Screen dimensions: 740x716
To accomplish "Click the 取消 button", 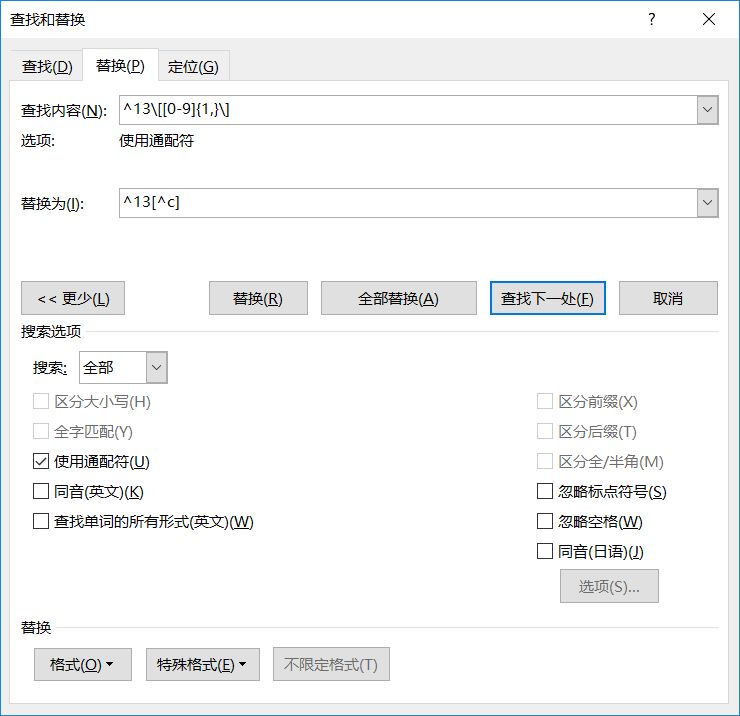I will click(x=668, y=298).
